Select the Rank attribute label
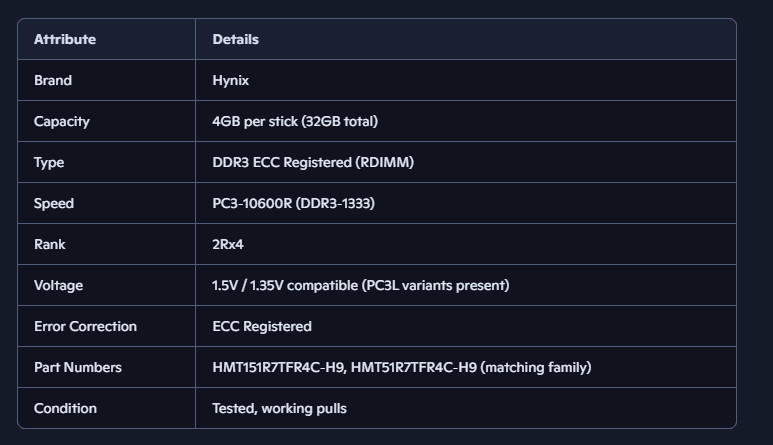The width and height of the screenshot is (773, 445). click(50, 244)
